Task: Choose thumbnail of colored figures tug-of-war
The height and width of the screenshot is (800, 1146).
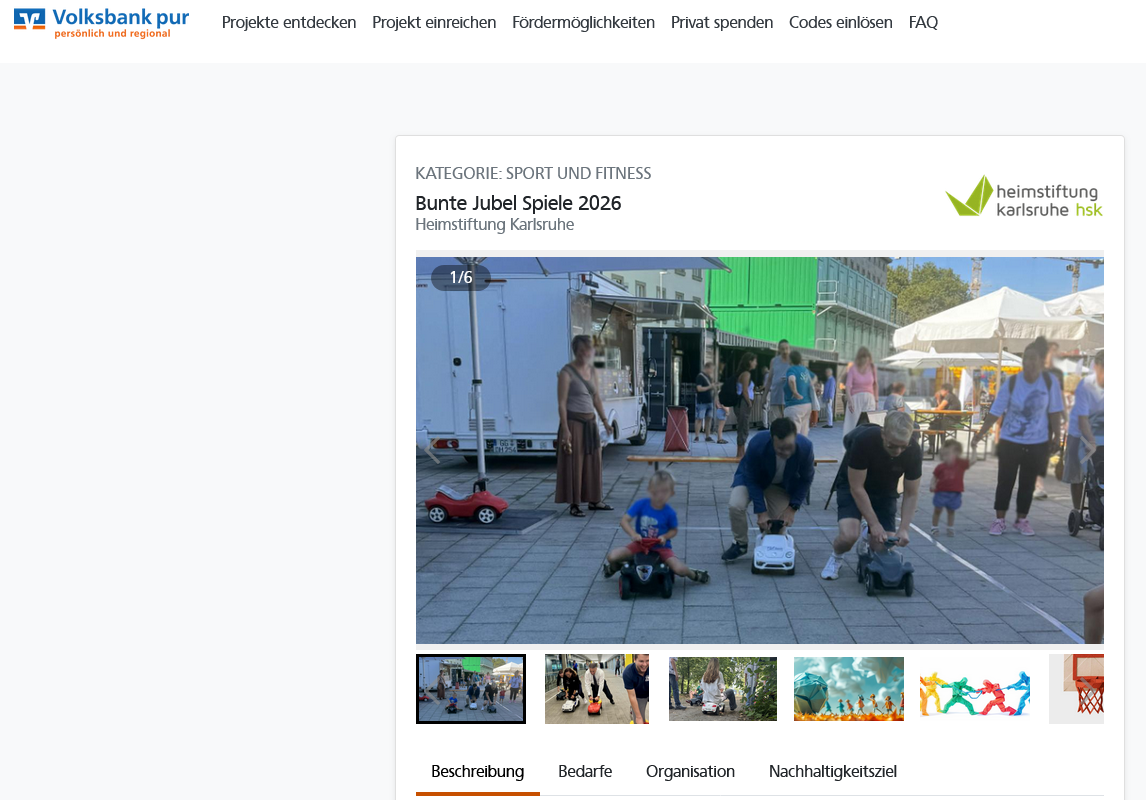Action: click(974, 689)
